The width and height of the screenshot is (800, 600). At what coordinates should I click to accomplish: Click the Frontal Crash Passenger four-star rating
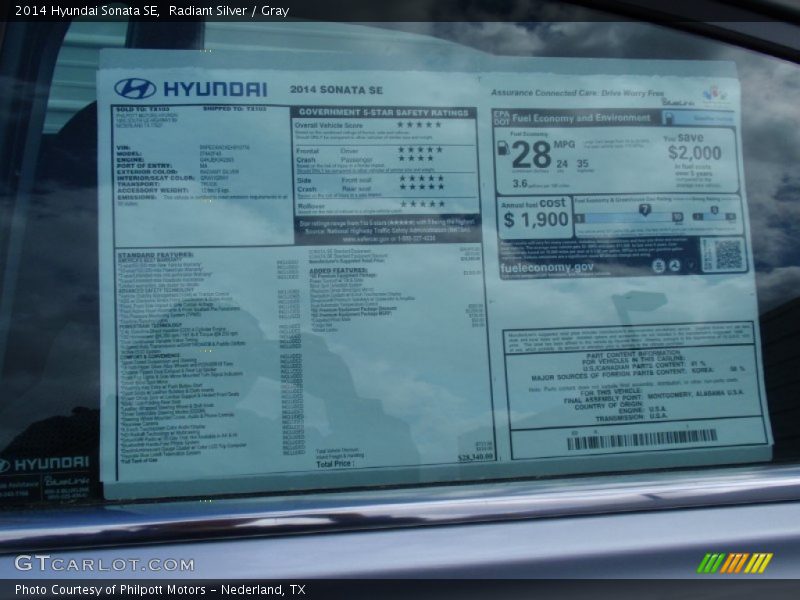416,158
